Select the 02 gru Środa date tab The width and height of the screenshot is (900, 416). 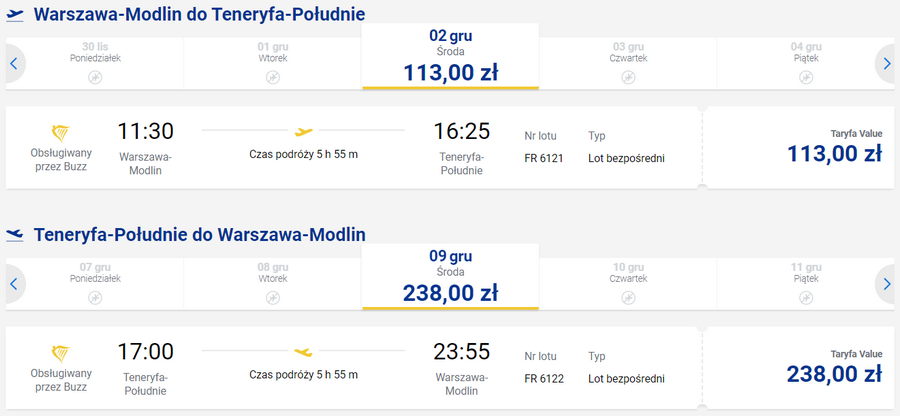pyautogui.click(x=451, y=56)
